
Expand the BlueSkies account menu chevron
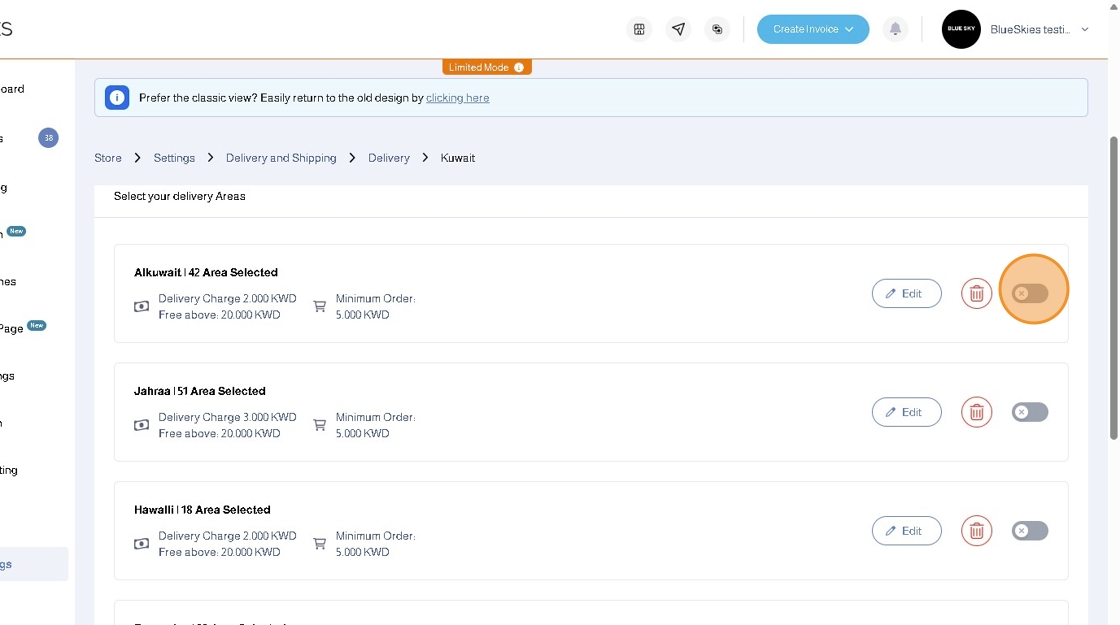pos(1085,29)
